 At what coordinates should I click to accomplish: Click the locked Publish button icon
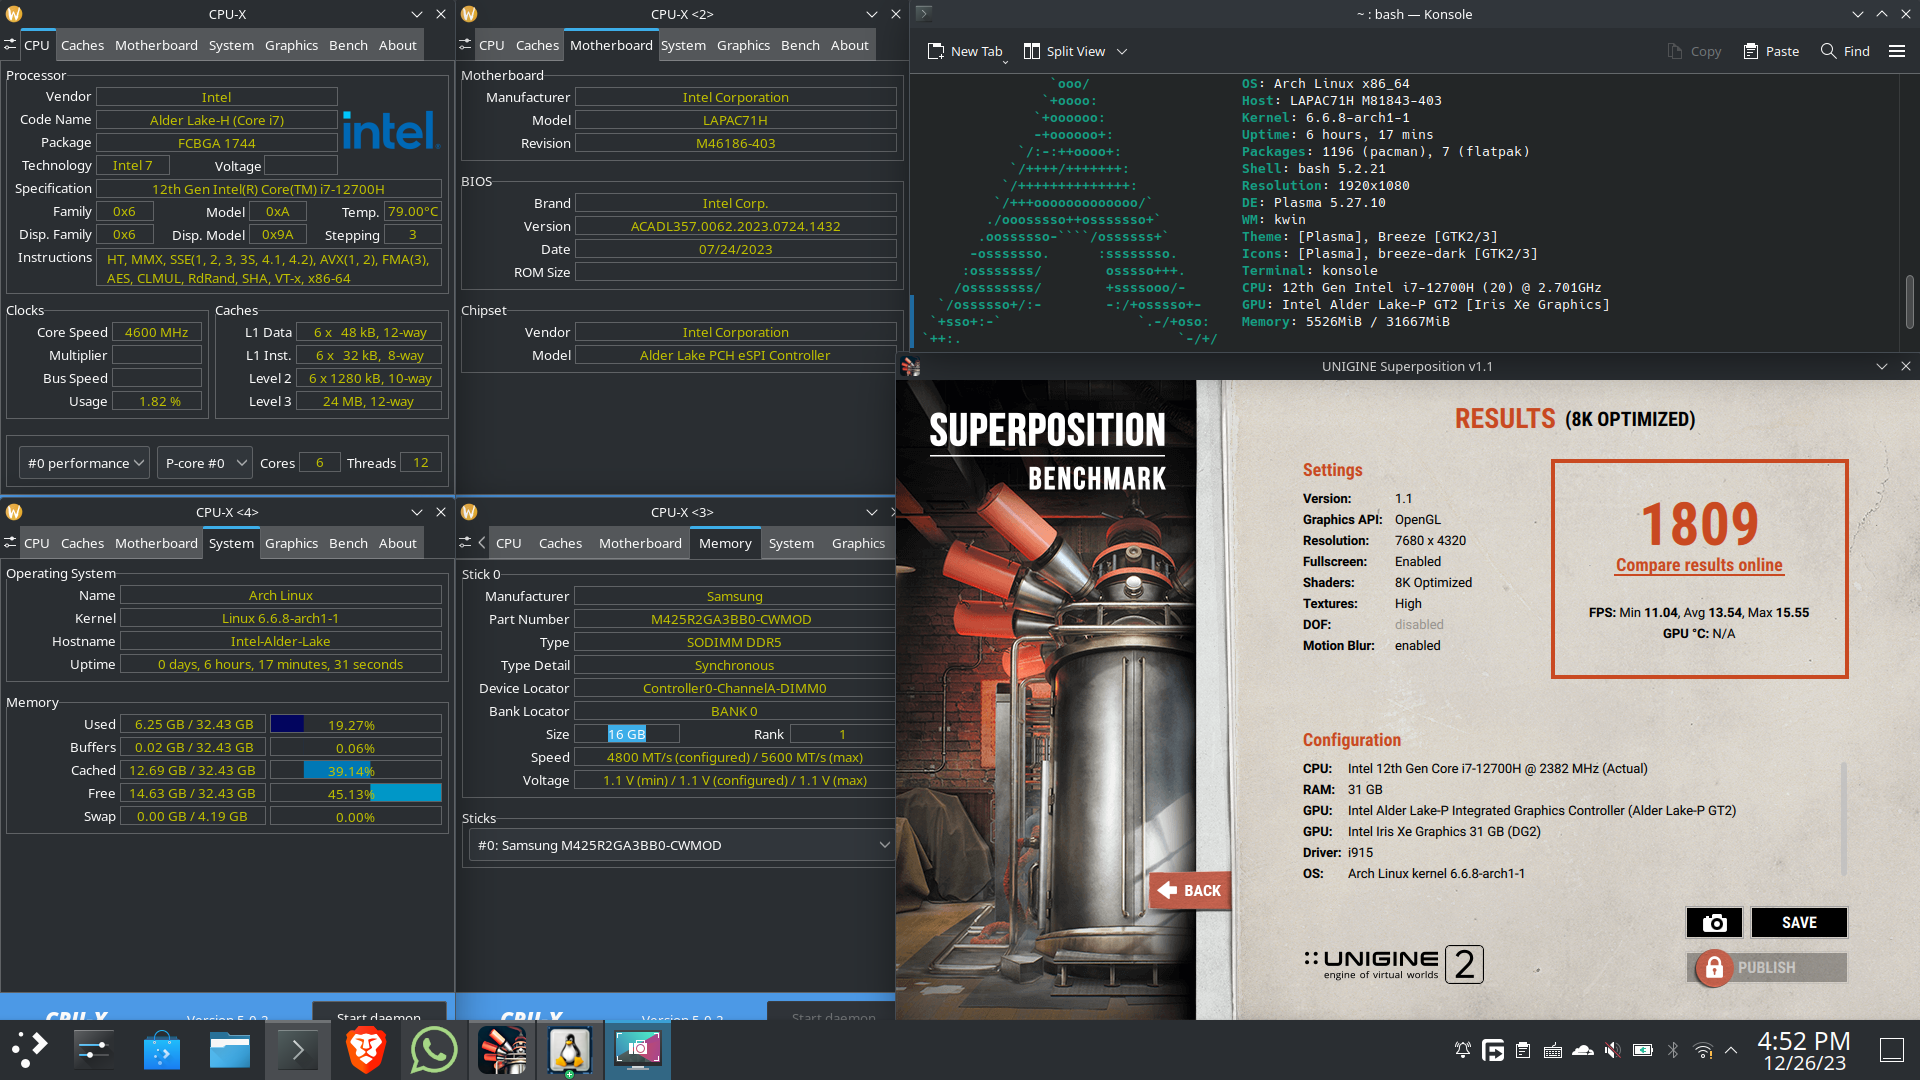[x=1714, y=967]
